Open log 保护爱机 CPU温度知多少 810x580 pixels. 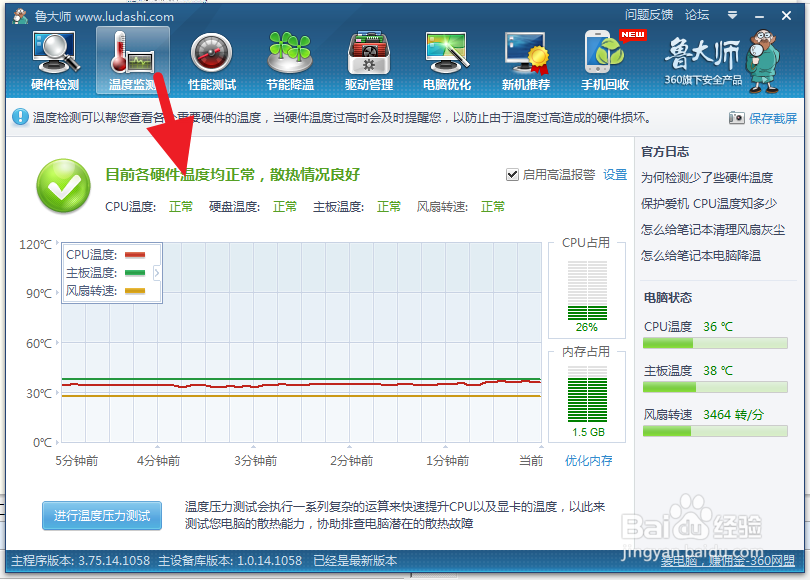tap(709, 203)
